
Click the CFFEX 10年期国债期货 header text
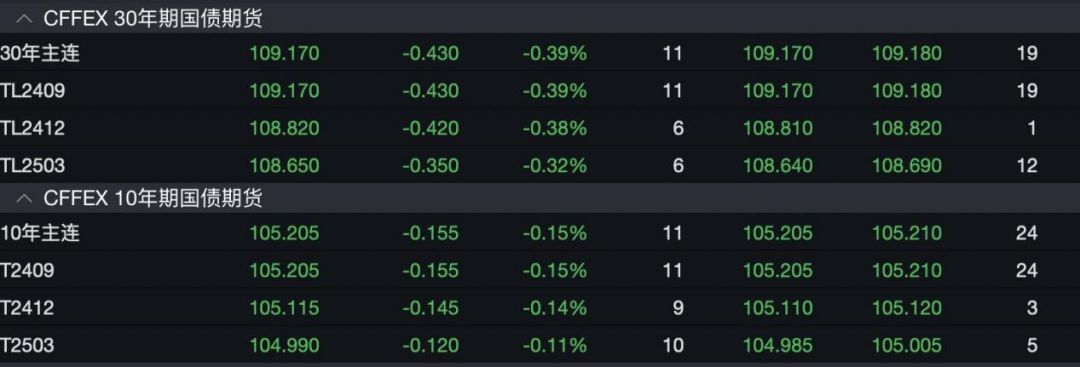[x=153, y=199]
